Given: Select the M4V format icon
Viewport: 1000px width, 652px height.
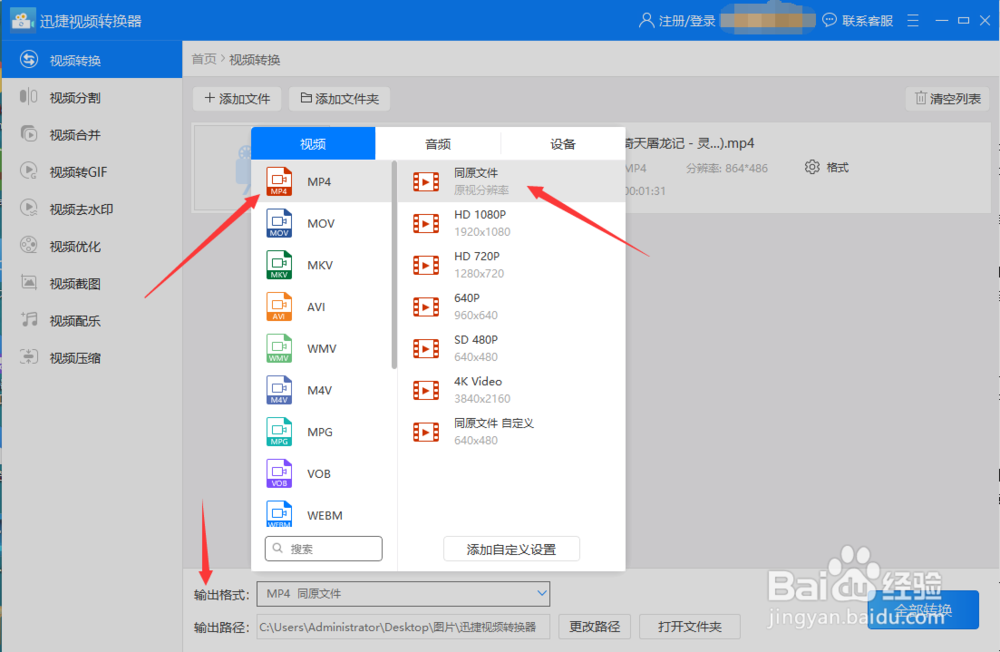Looking at the screenshot, I should tap(279, 390).
